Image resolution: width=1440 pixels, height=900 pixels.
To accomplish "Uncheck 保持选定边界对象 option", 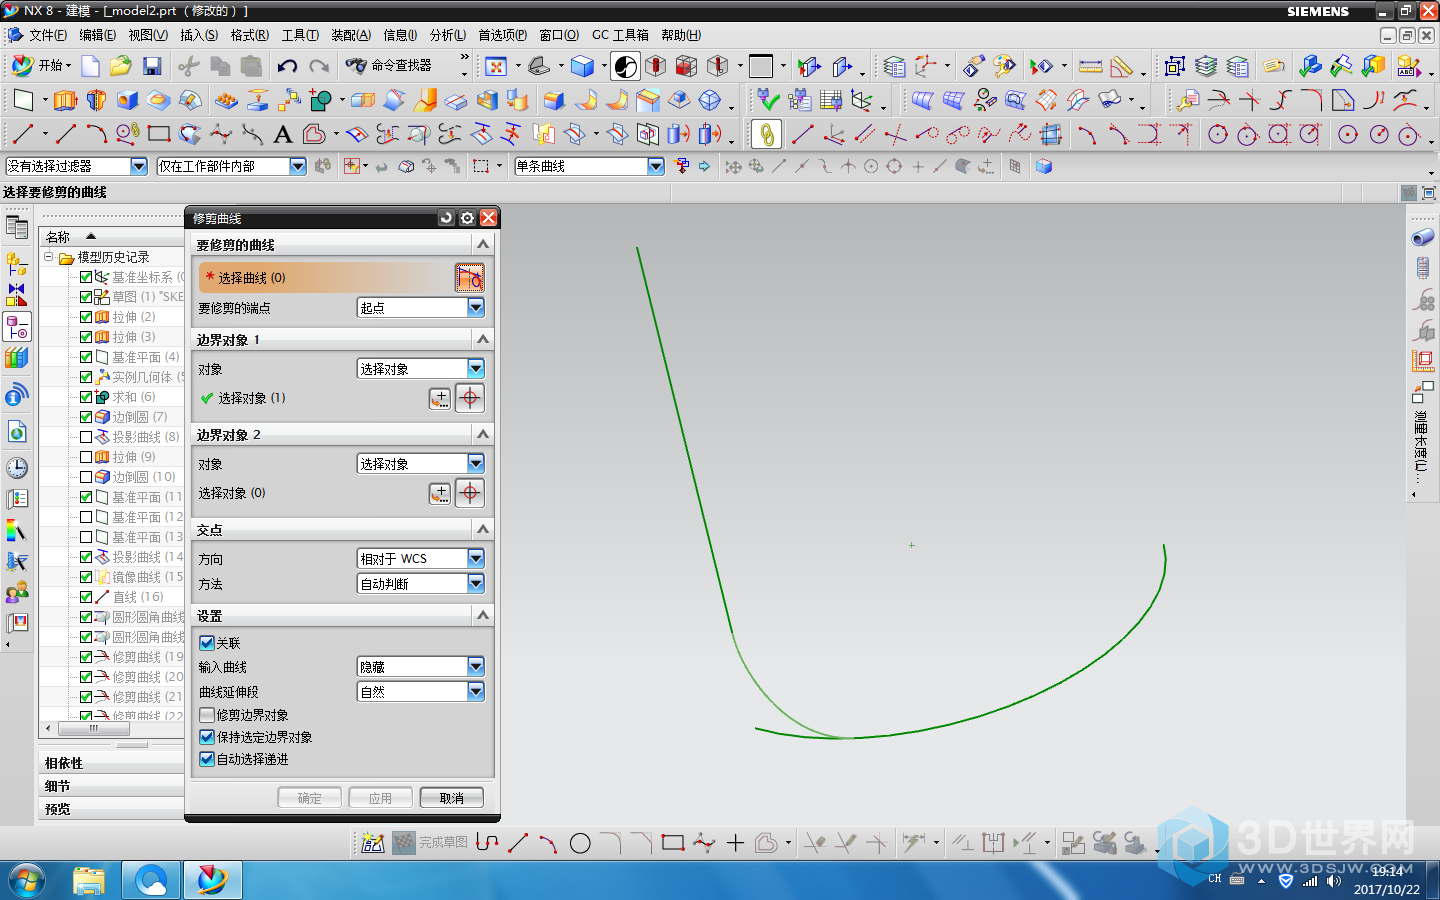I will [x=207, y=737].
